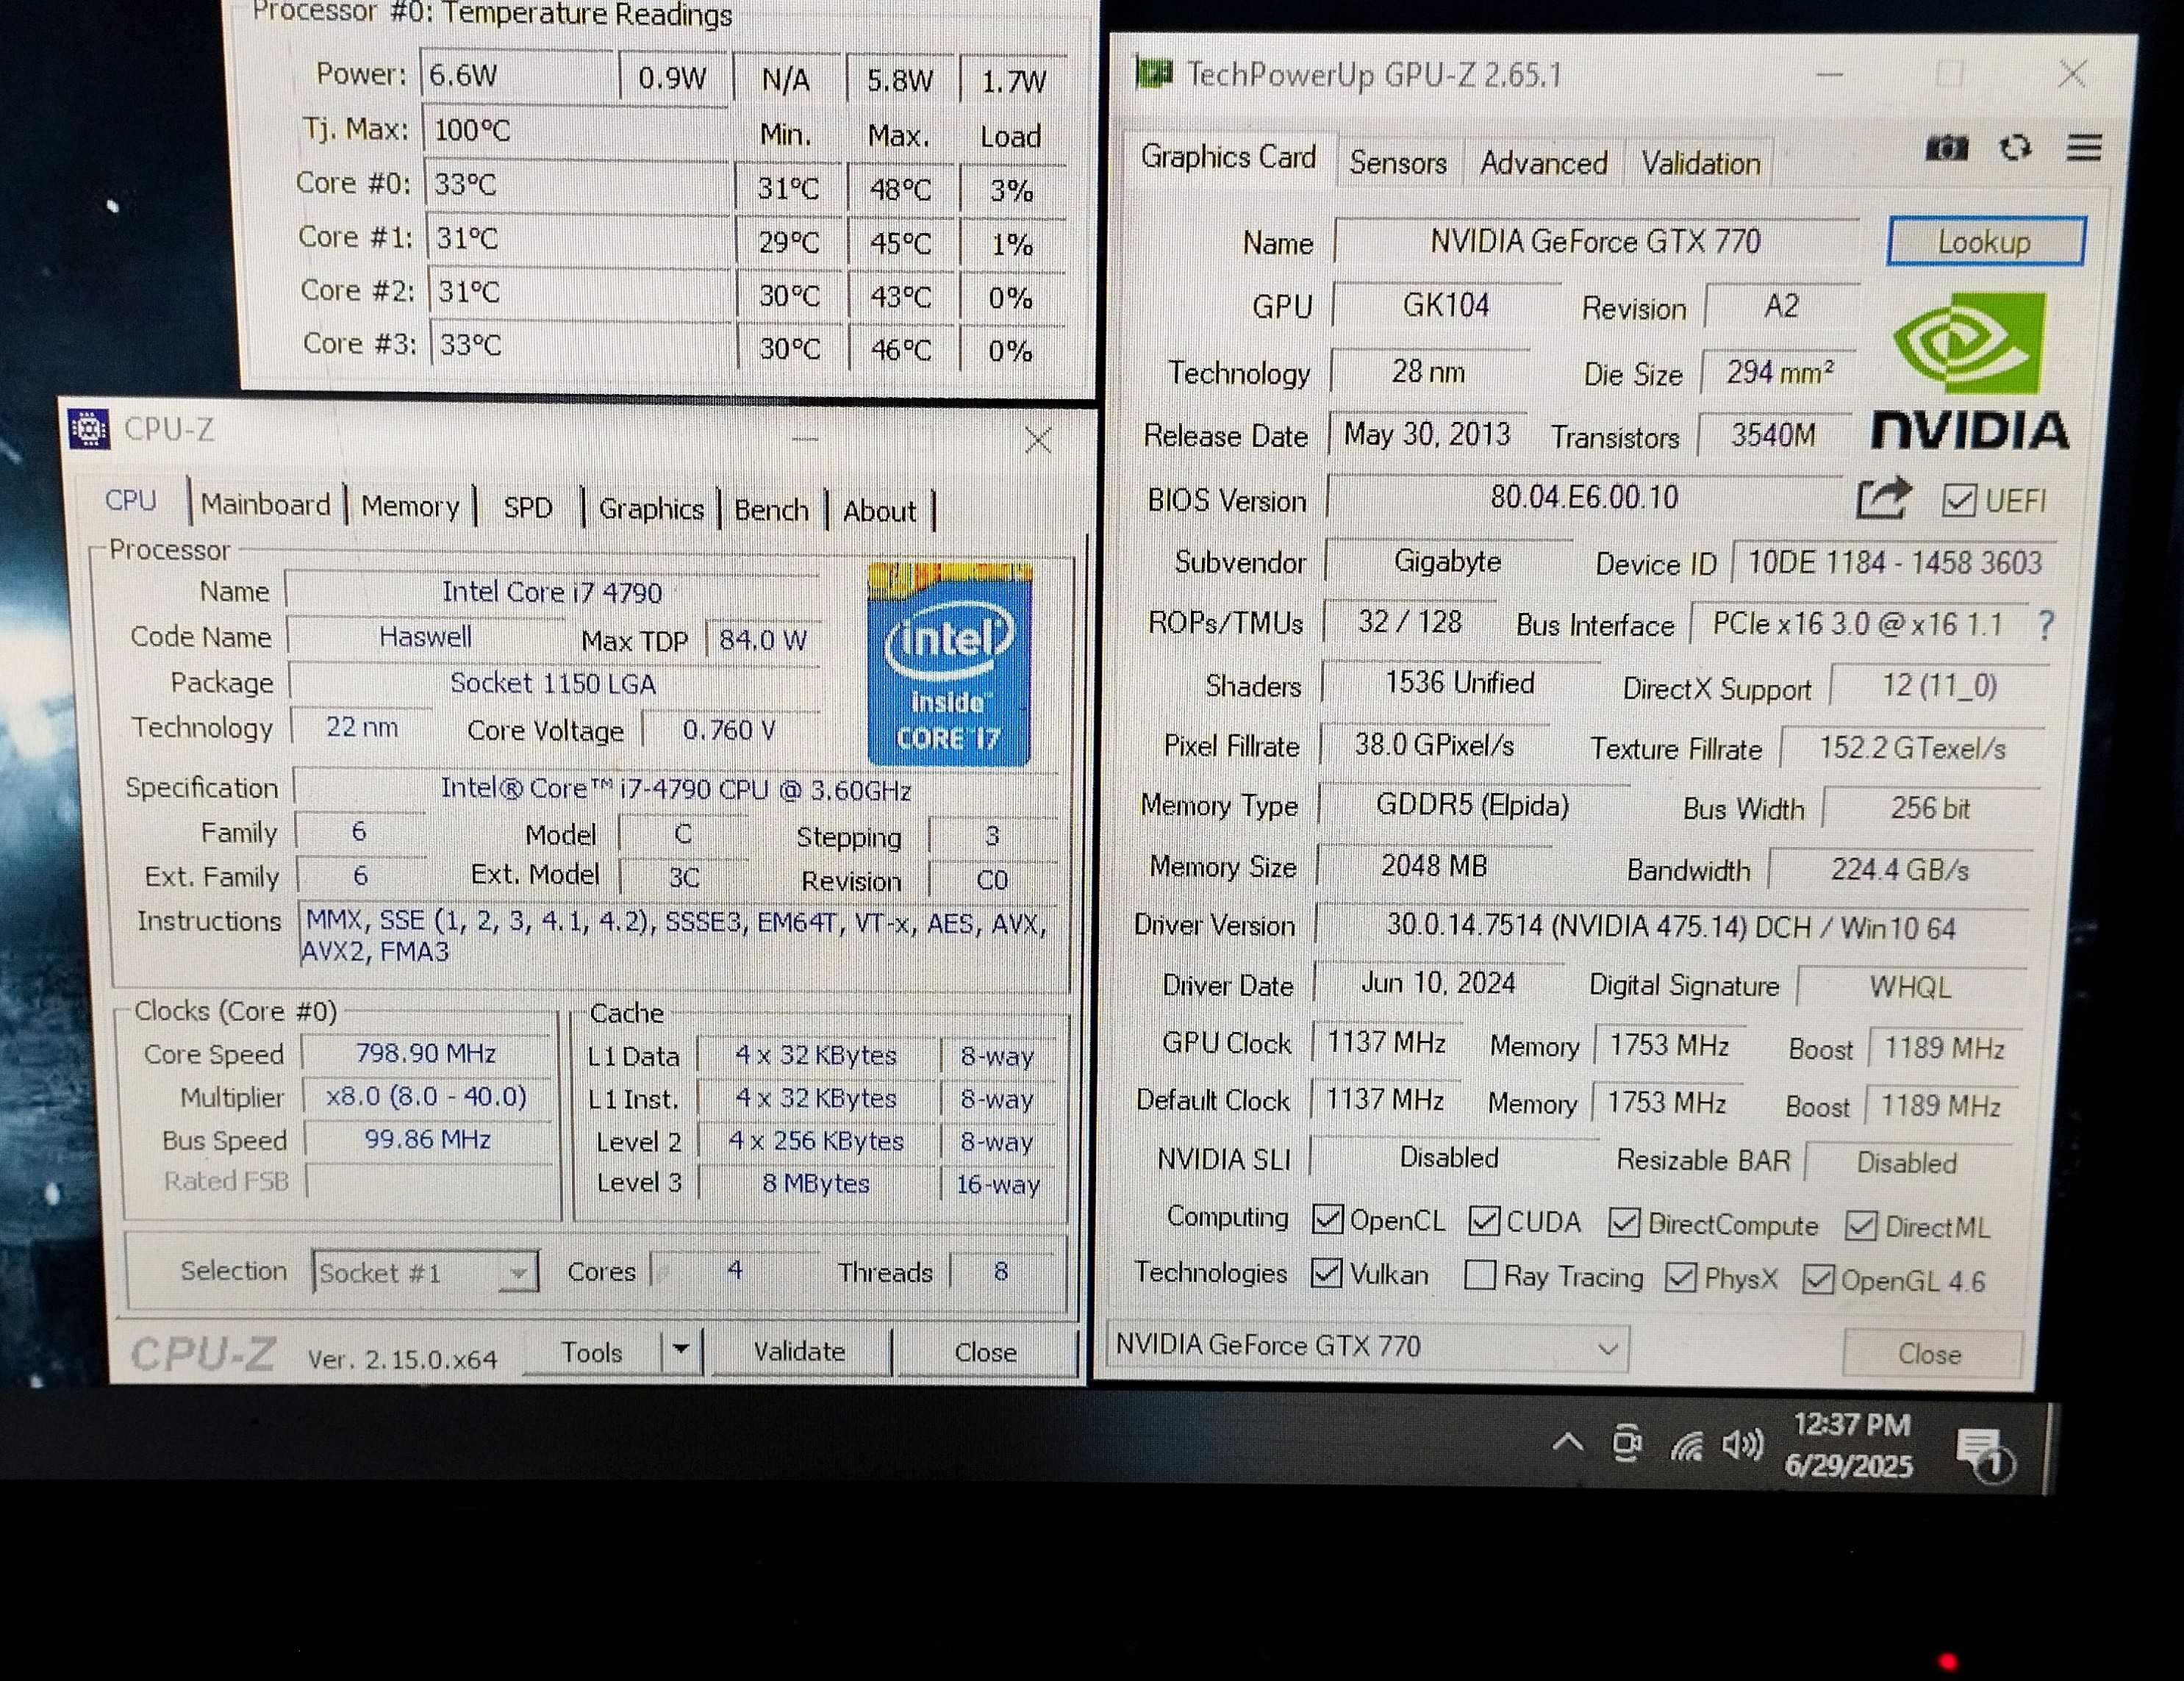Click the NVIDIA logo in GPU-Z
The height and width of the screenshot is (1681, 2184).
1969,371
